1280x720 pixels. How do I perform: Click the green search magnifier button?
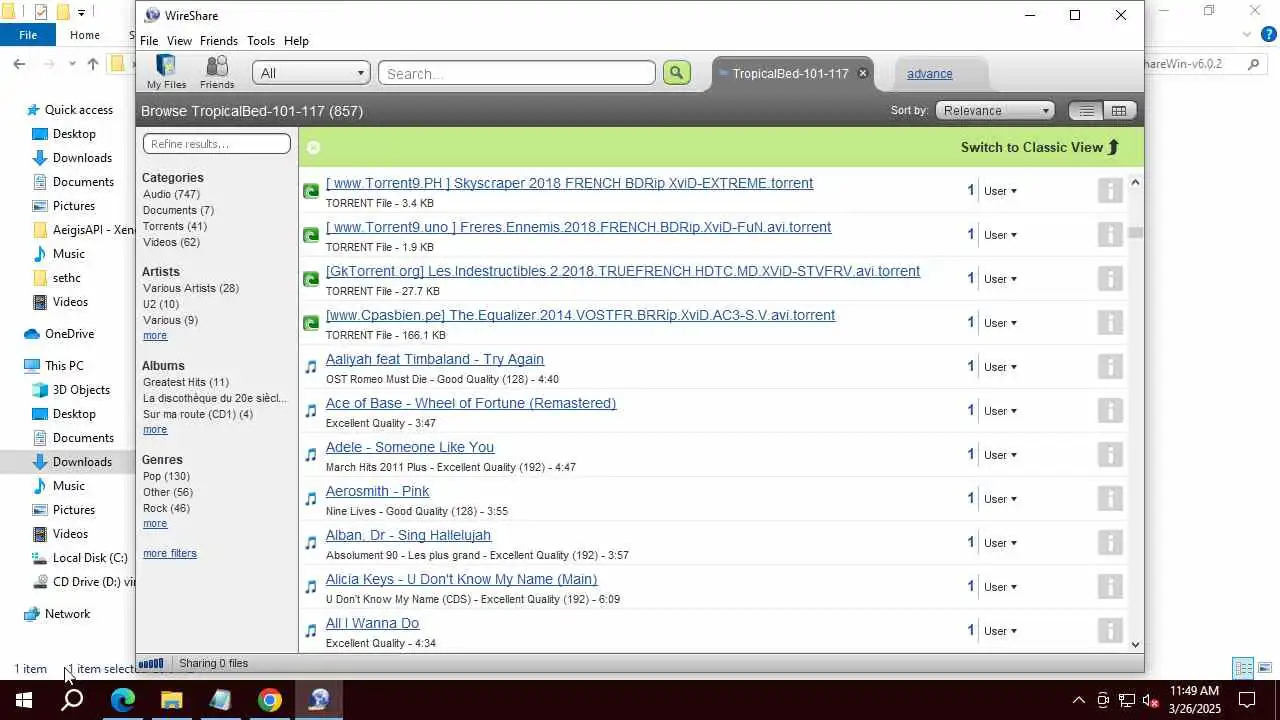tap(677, 73)
